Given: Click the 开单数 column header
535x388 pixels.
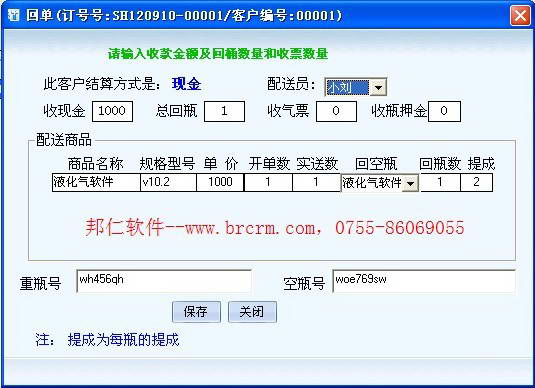Looking at the screenshot, I should [x=269, y=164].
